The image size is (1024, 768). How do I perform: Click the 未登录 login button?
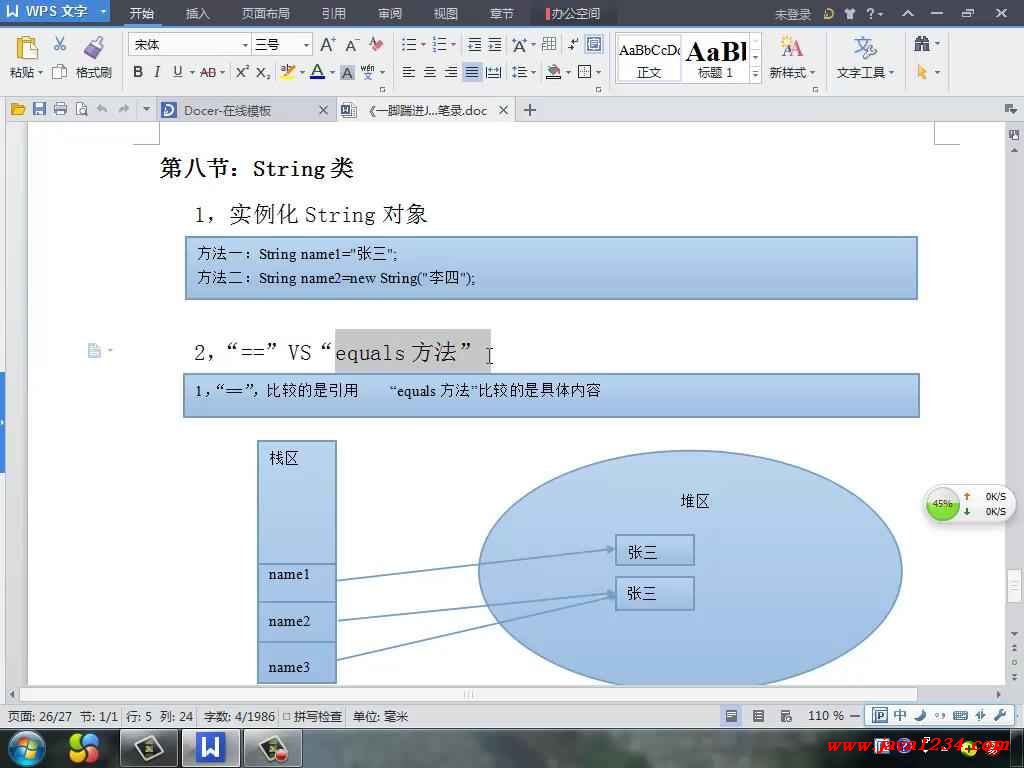click(x=793, y=14)
